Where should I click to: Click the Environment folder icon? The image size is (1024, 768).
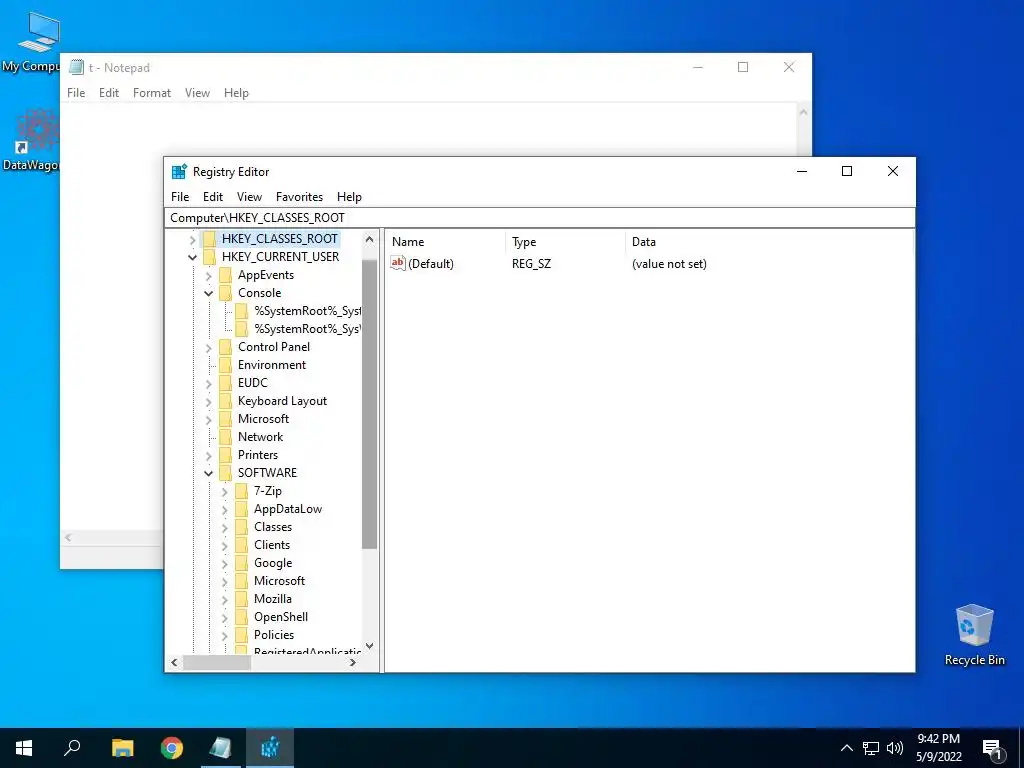click(225, 365)
